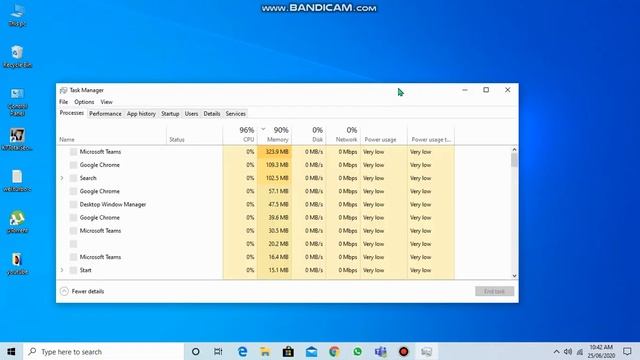640x360 pixels.
Task: Sort processes by the Network column header
Action: click(x=343, y=134)
